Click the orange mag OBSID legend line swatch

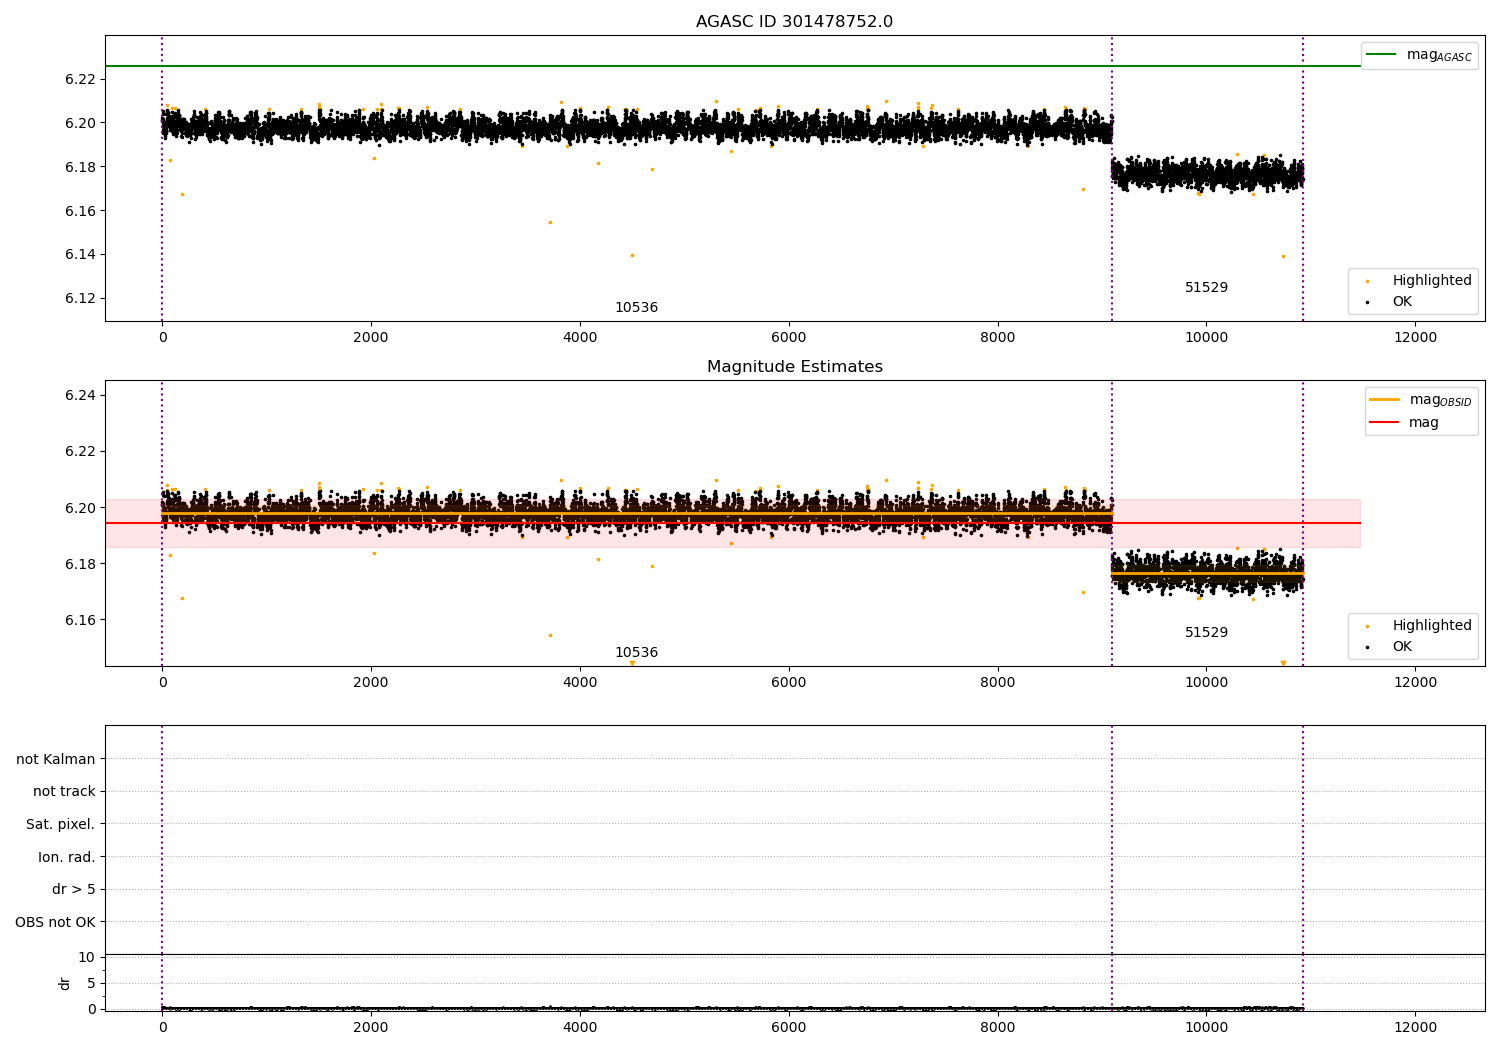click(x=1384, y=400)
